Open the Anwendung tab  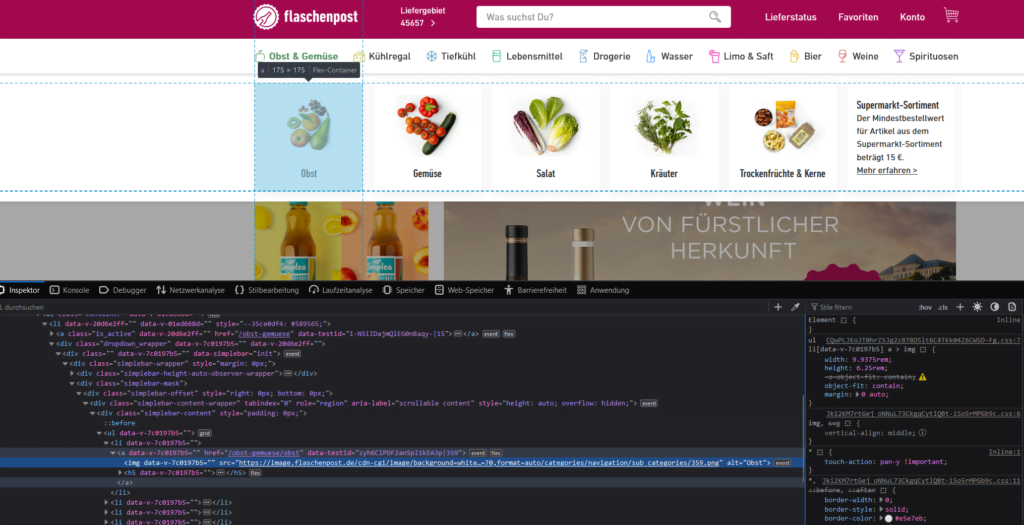coord(603,290)
